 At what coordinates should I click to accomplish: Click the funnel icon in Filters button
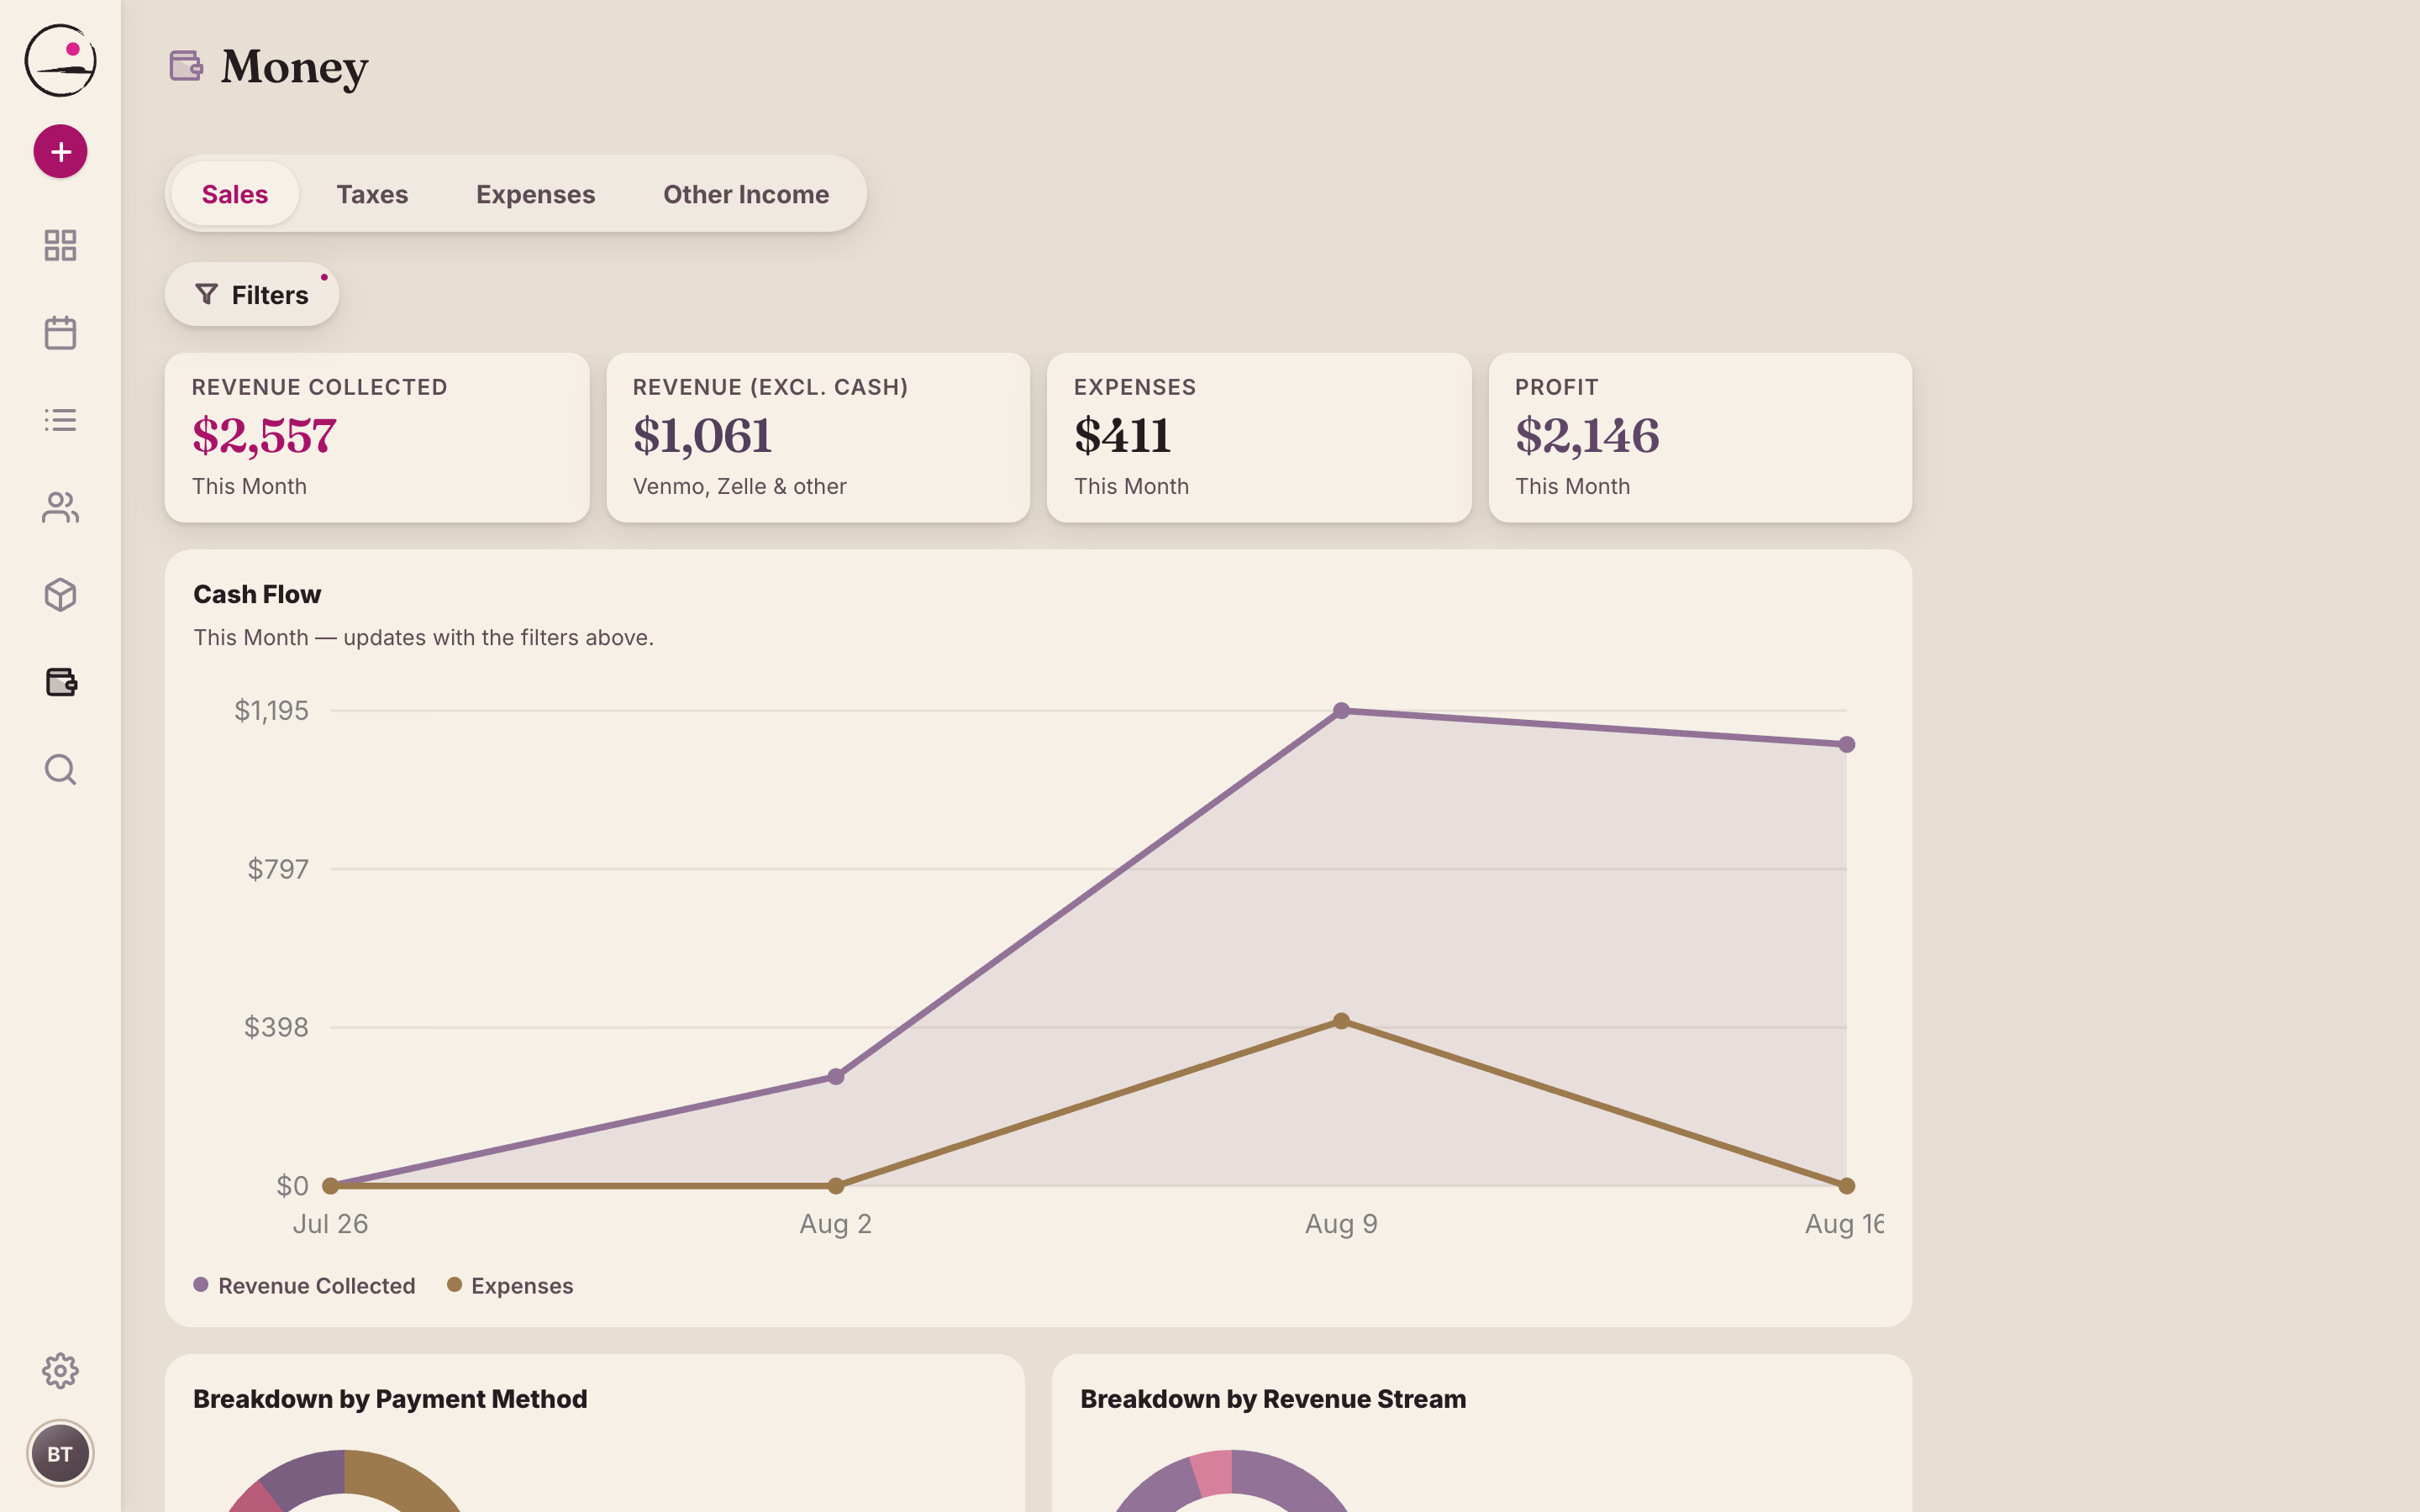point(206,294)
